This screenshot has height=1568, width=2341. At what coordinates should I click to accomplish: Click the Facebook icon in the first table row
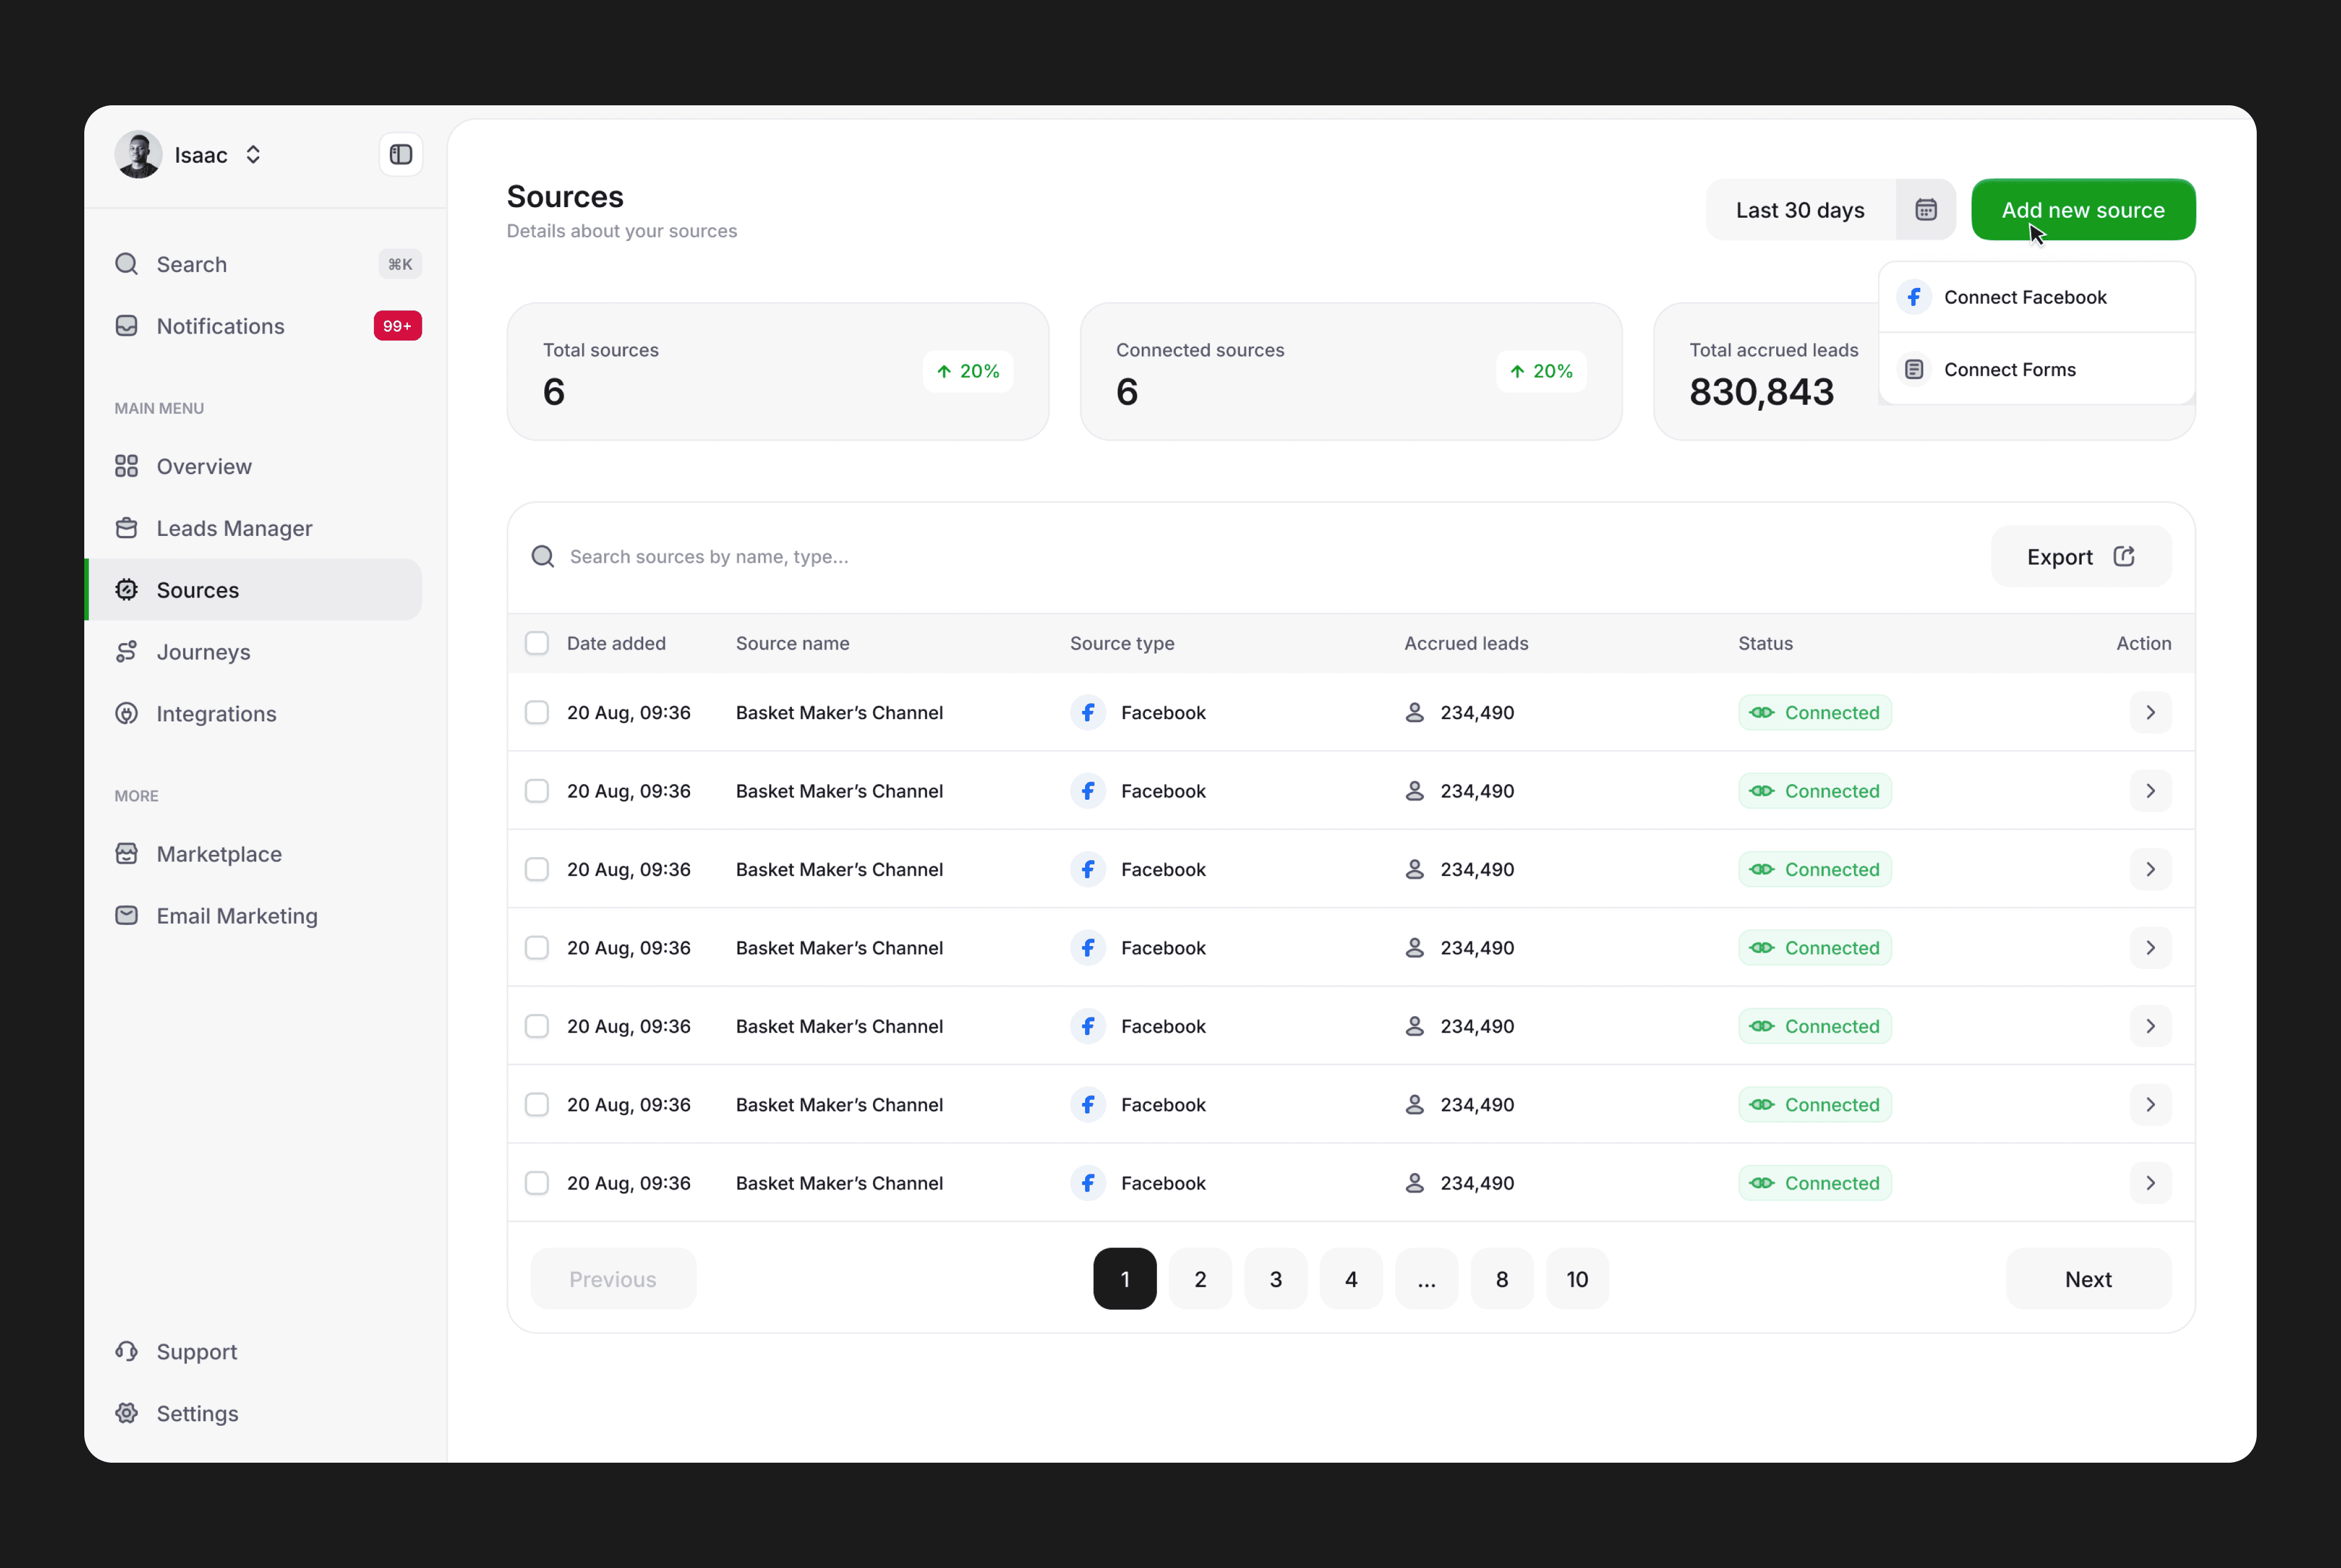(1088, 713)
